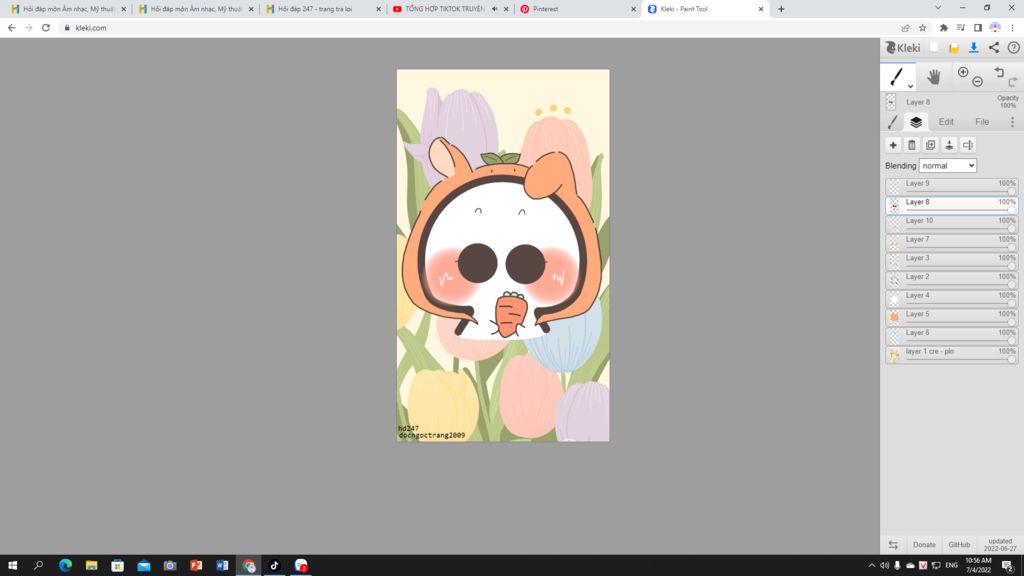Click the drawing canvas artwork
The image size is (1024, 576).
503,255
